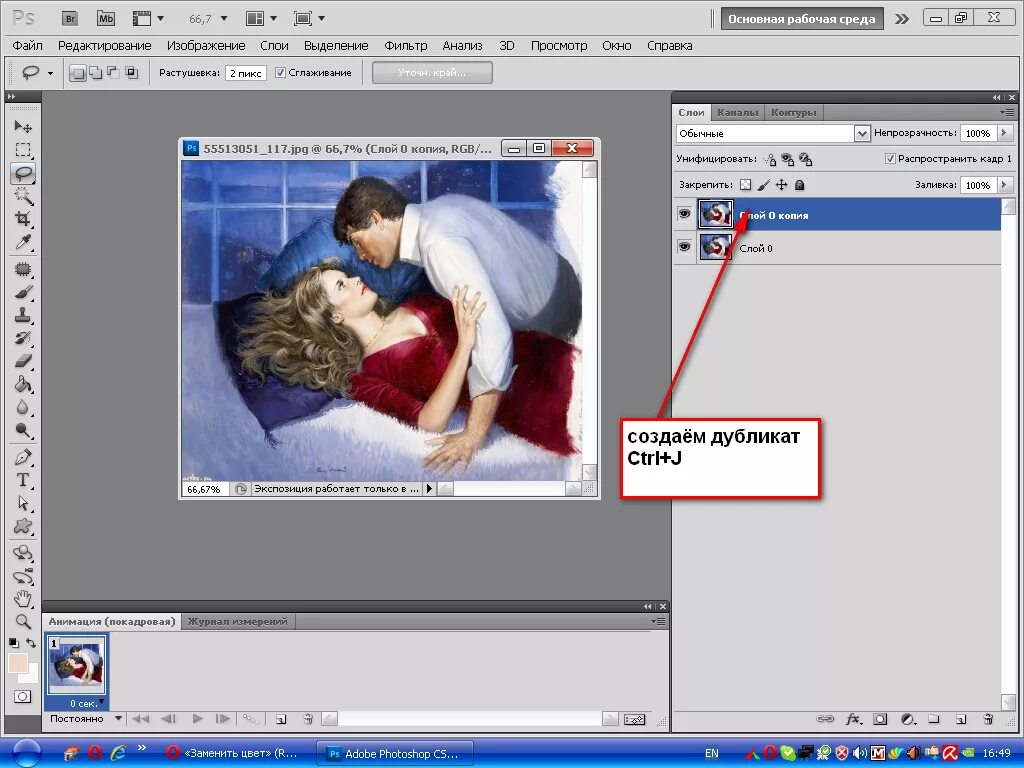Select the Clone Stamp tool

[x=23, y=315]
